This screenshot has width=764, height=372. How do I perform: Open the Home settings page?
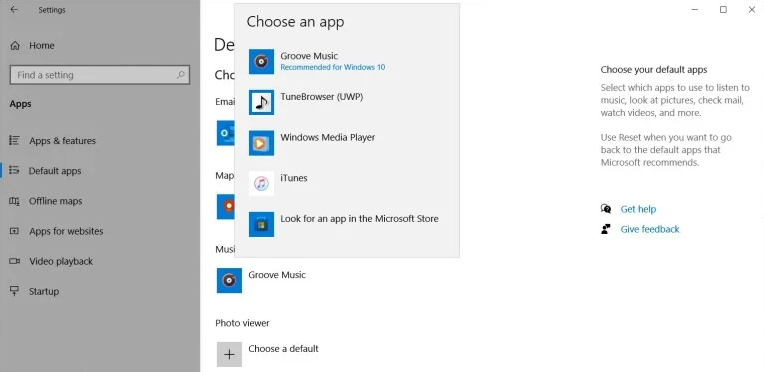(x=41, y=45)
